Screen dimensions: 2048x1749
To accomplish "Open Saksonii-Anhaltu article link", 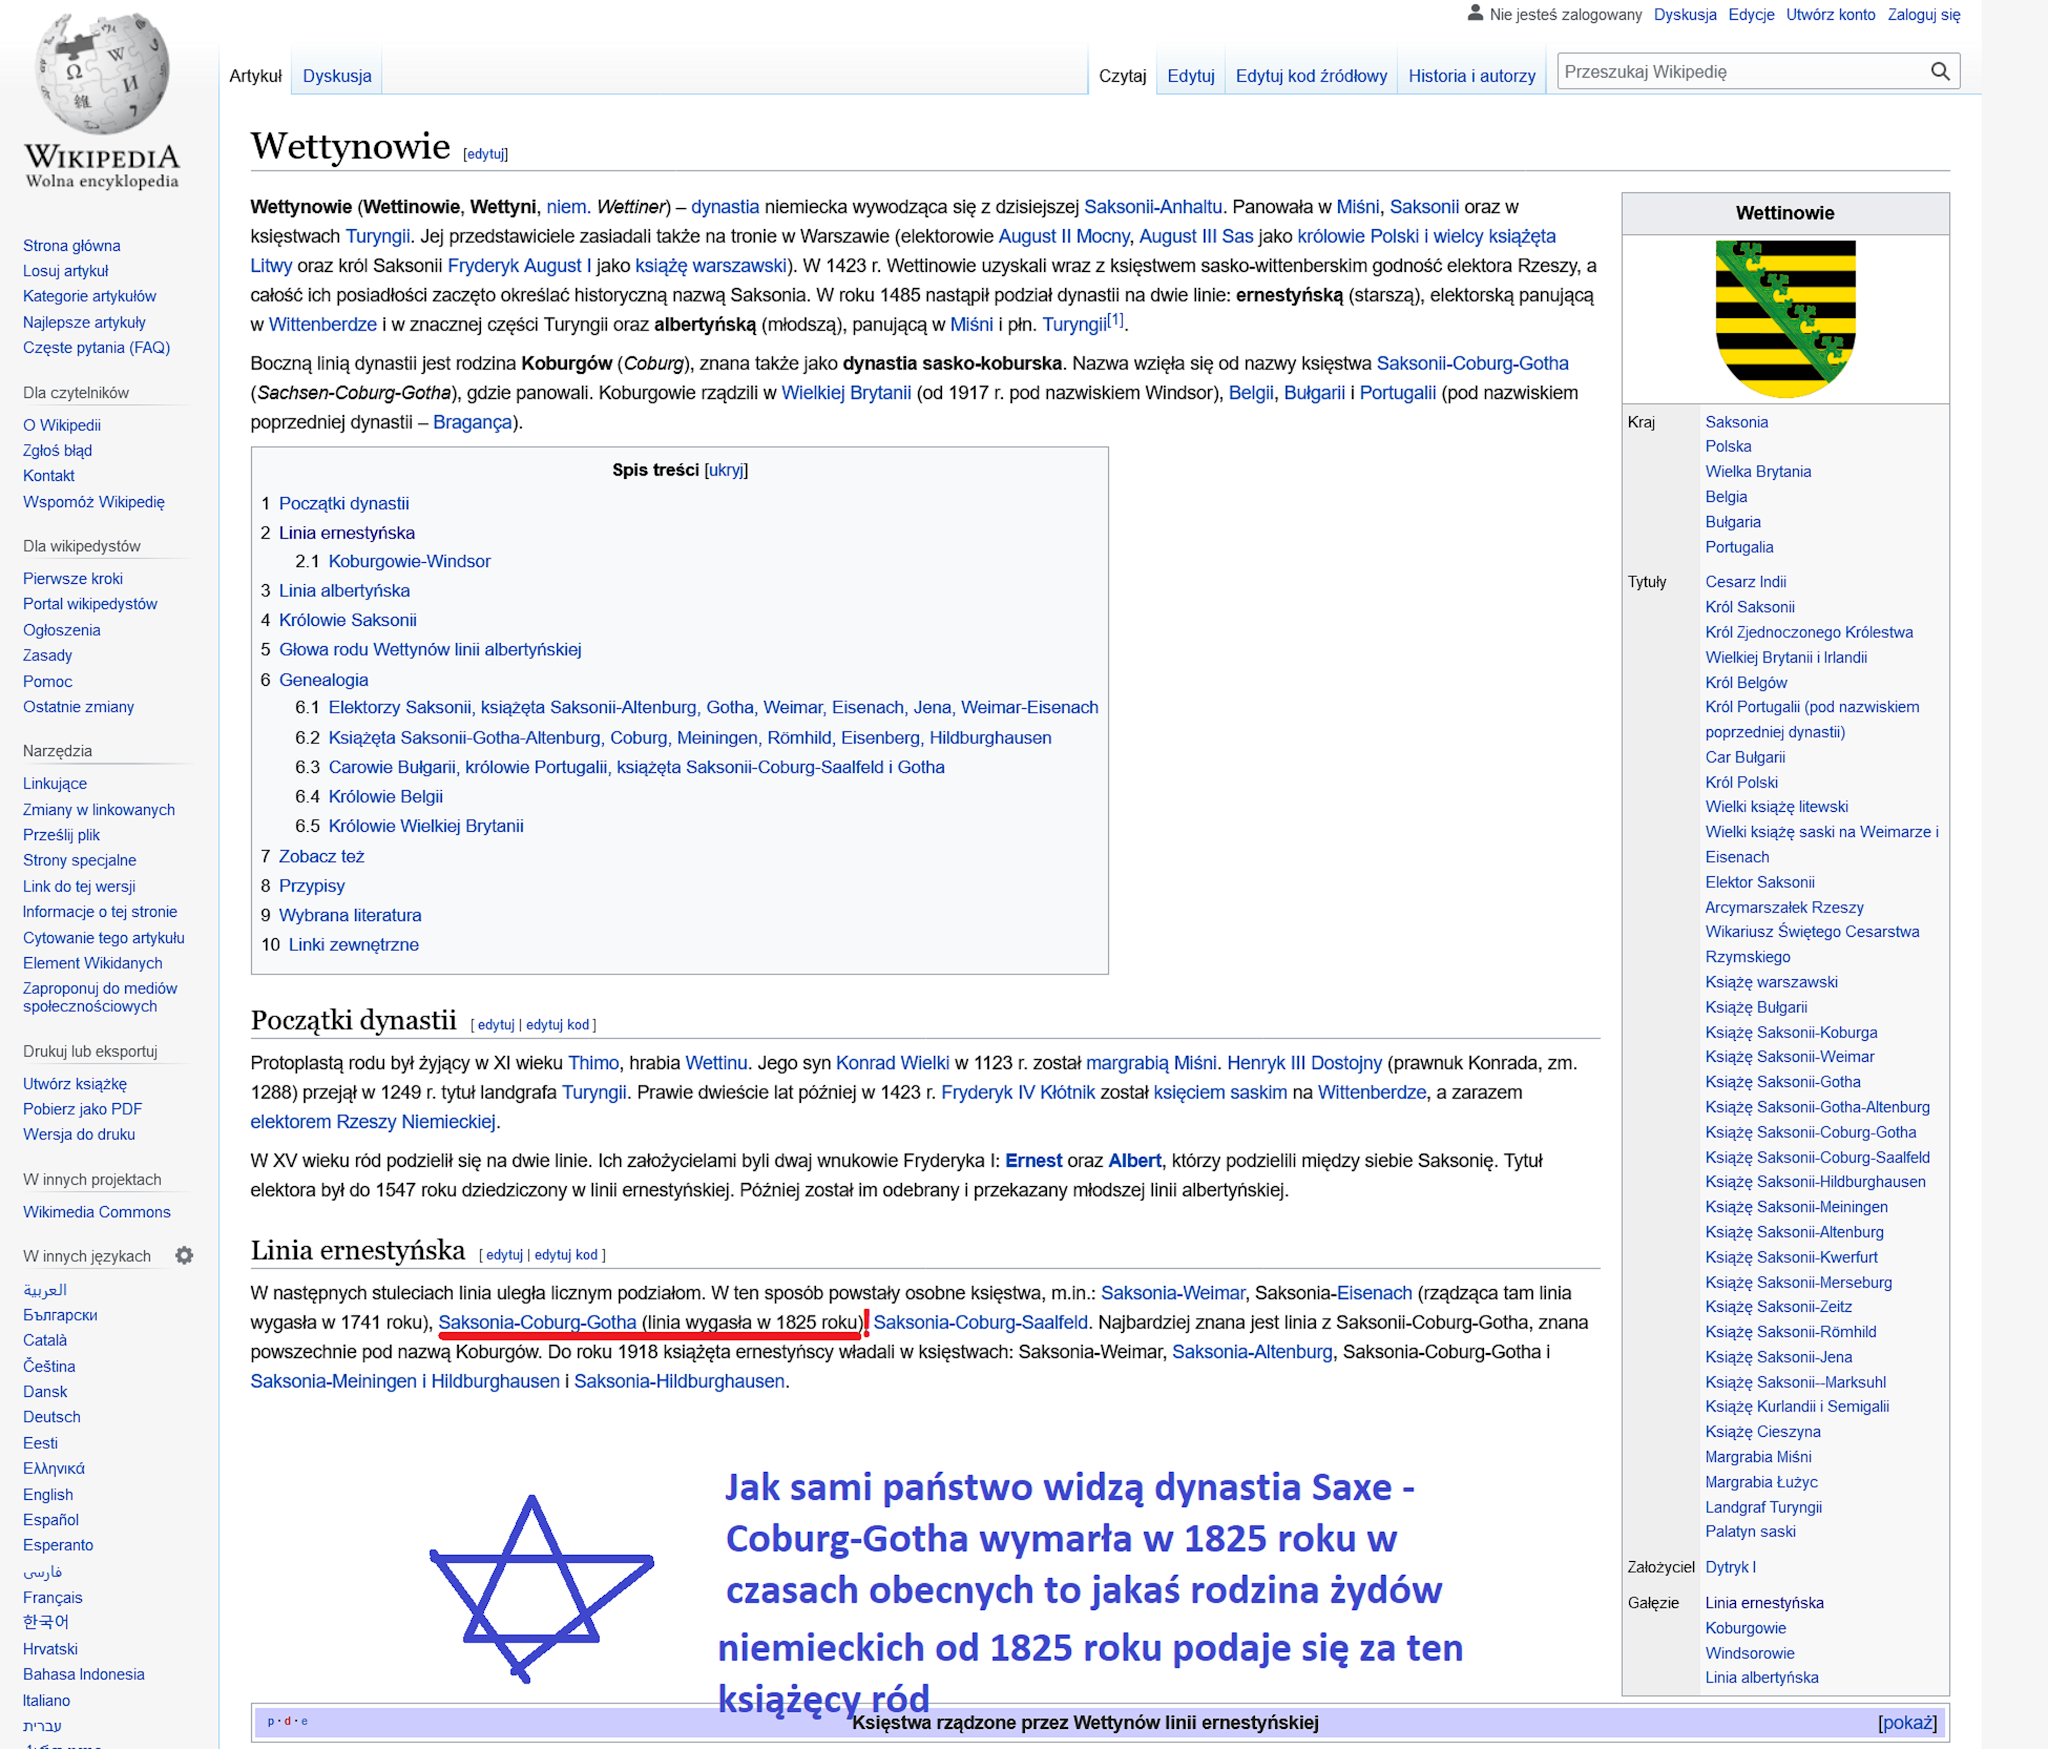I will click(x=1153, y=207).
